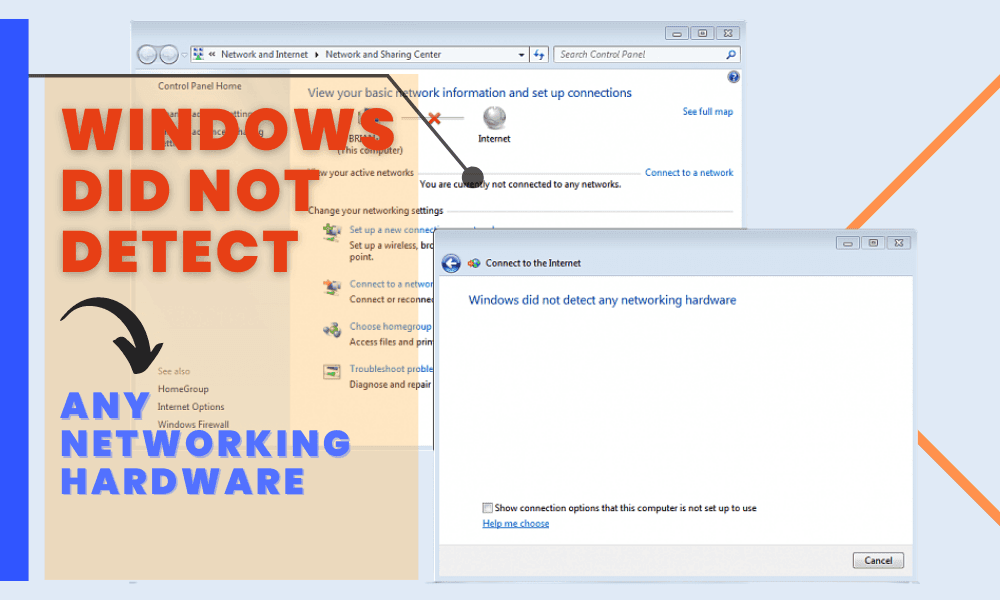Open 'HomeGroup' under See also

(x=183, y=389)
